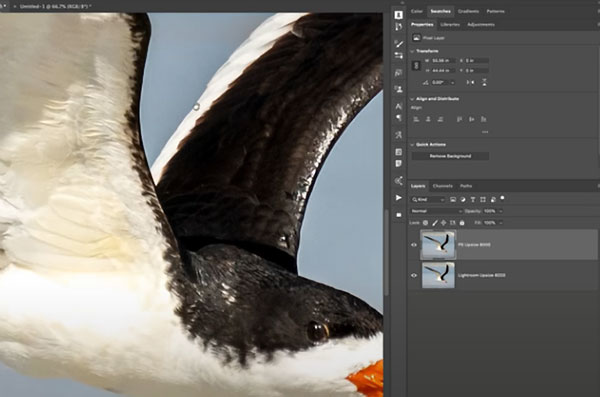600x397 pixels.
Task: Filter layers for adjustment layers
Action: click(x=463, y=199)
